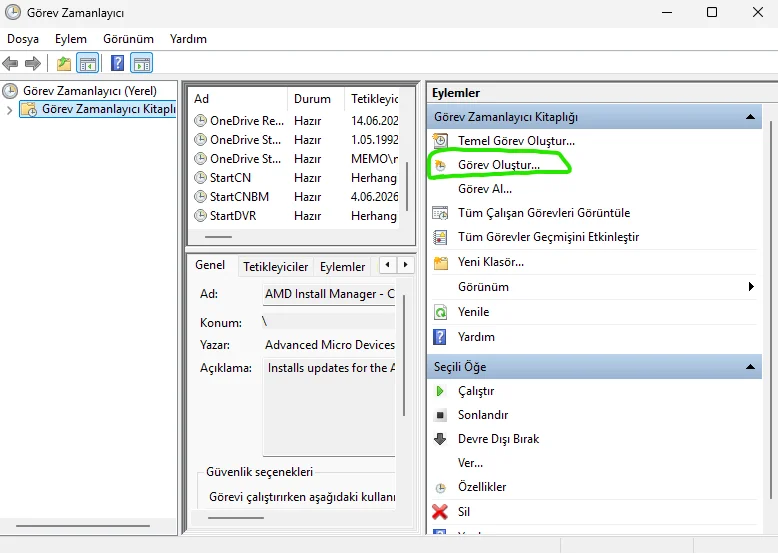Click the Tetikleyici column header
This screenshot has width=778, height=554.
[x=374, y=99]
